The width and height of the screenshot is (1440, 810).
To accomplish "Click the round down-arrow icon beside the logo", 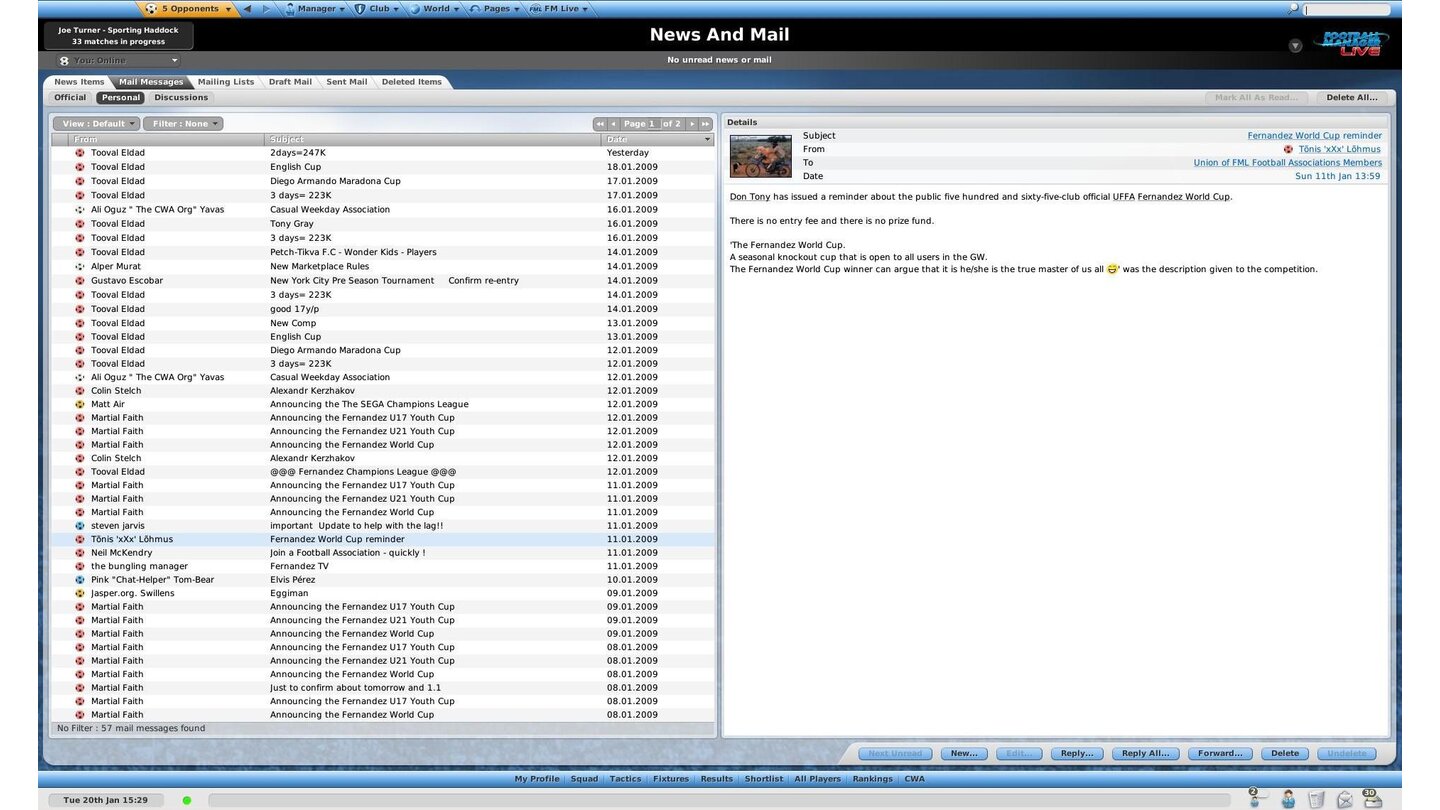I will pyautogui.click(x=1295, y=45).
